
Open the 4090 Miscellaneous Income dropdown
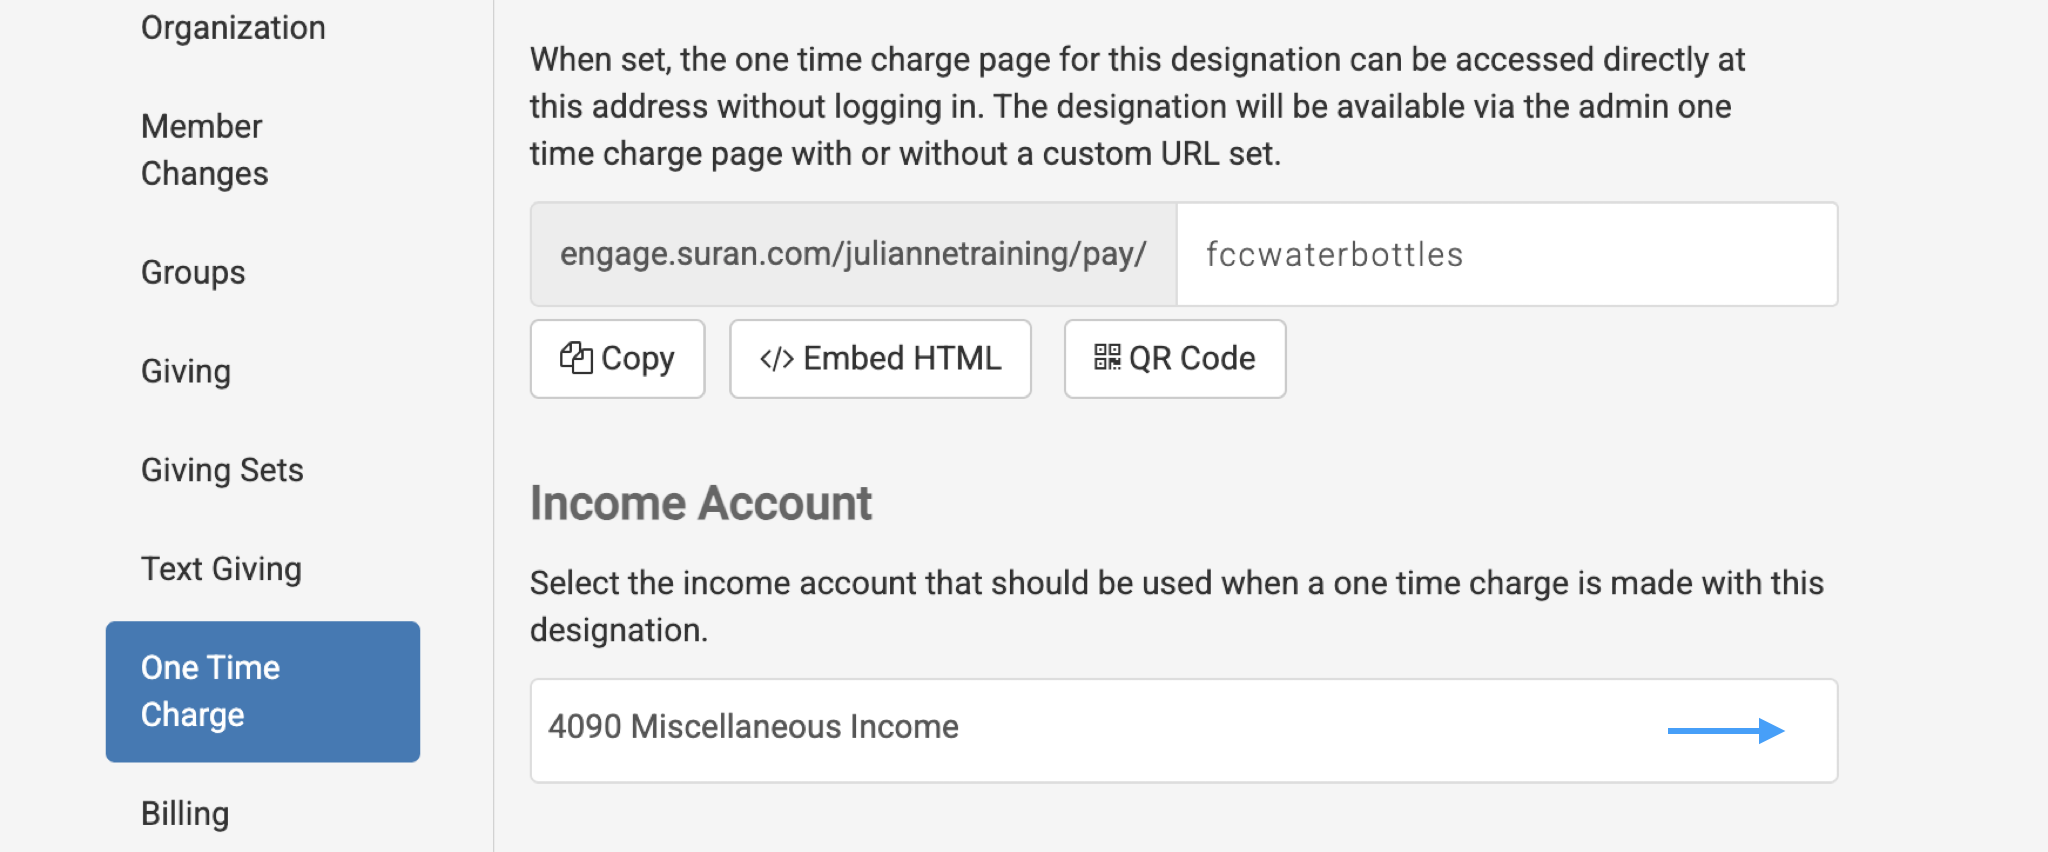[1183, 730]
